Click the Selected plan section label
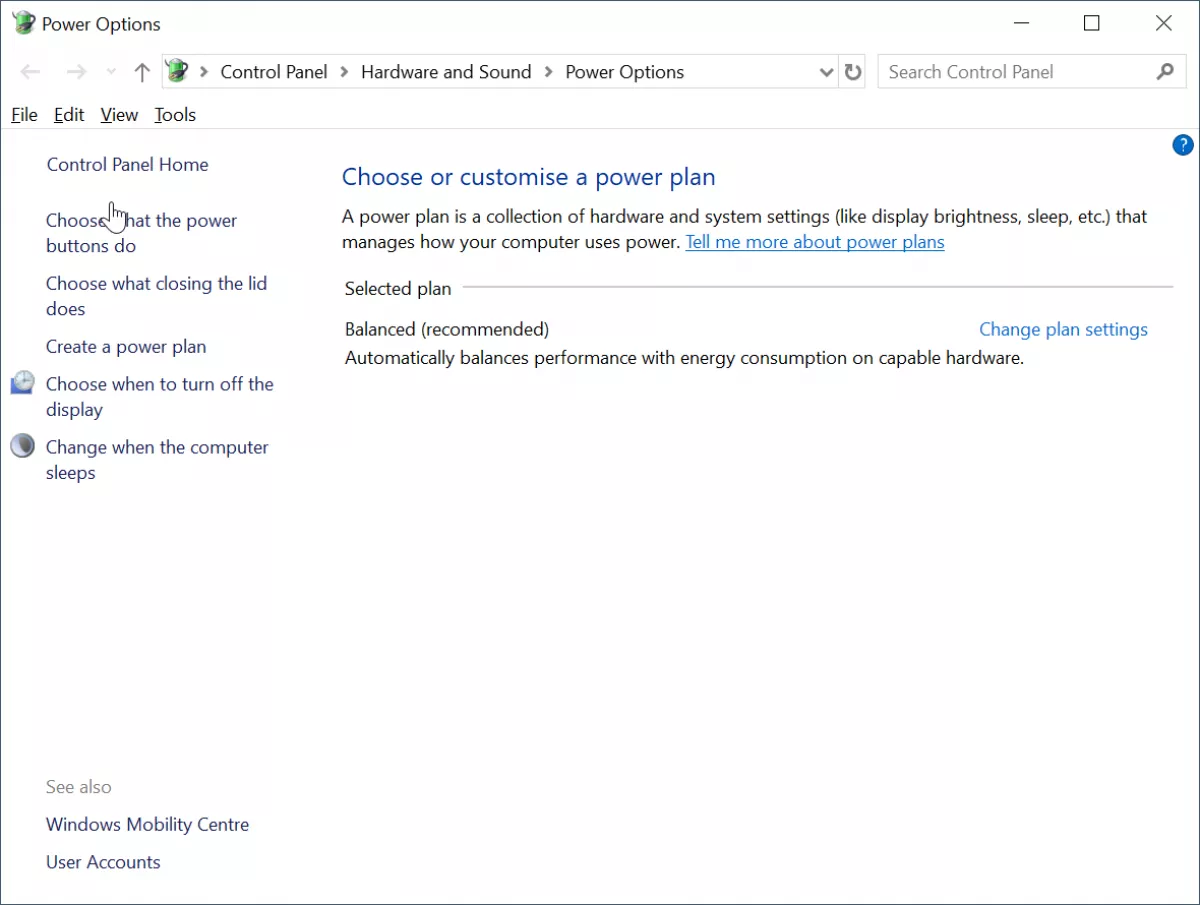1200x905 pixels. point(398,289)
